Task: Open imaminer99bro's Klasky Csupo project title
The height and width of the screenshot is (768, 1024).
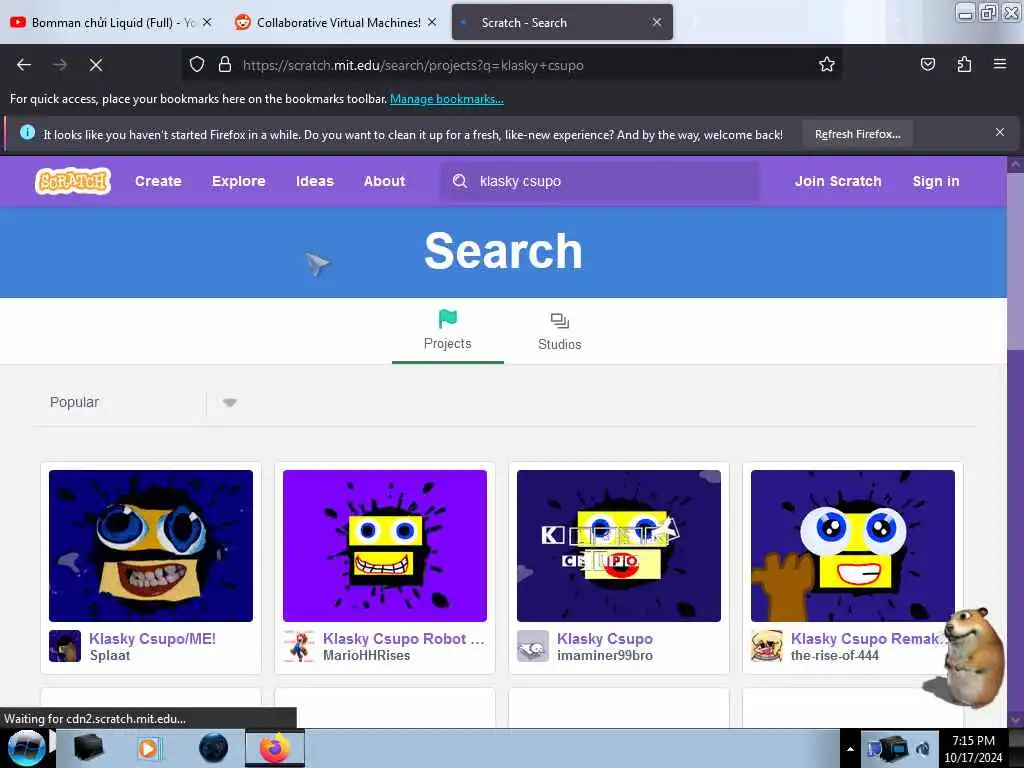Action: 605,639
